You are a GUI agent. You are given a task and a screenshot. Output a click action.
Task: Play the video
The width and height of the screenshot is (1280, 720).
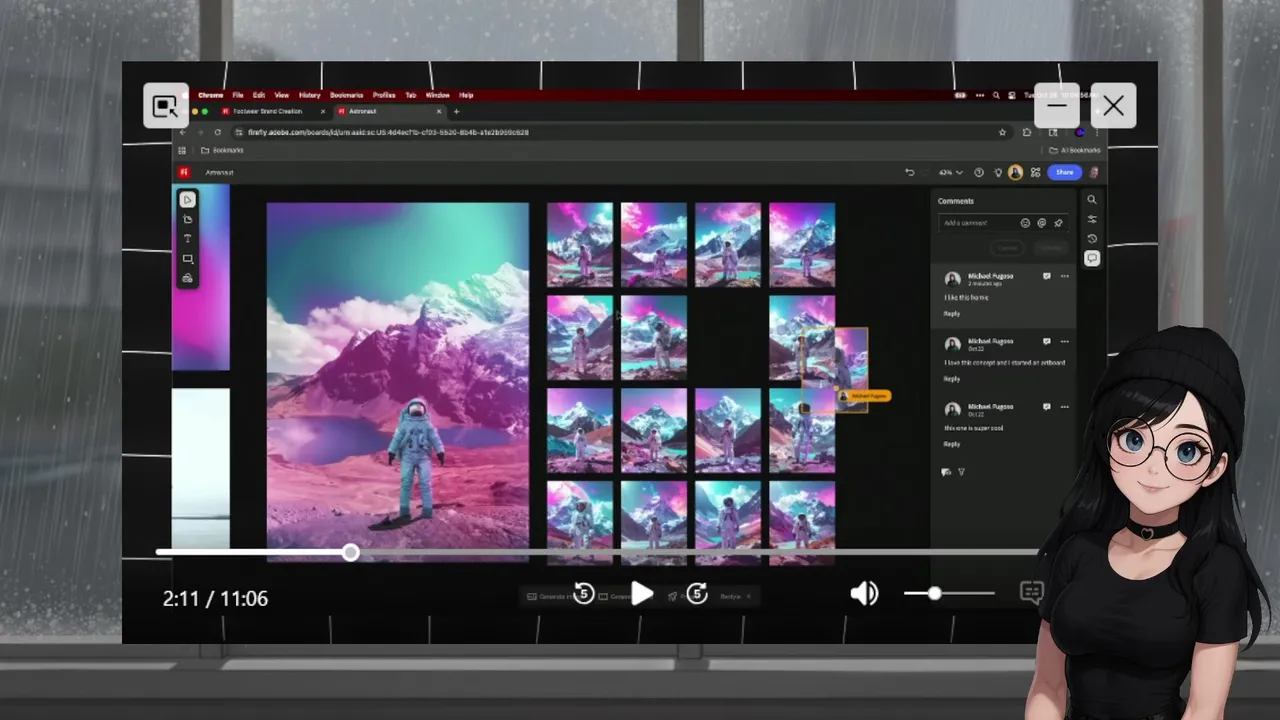click(642, 594)
